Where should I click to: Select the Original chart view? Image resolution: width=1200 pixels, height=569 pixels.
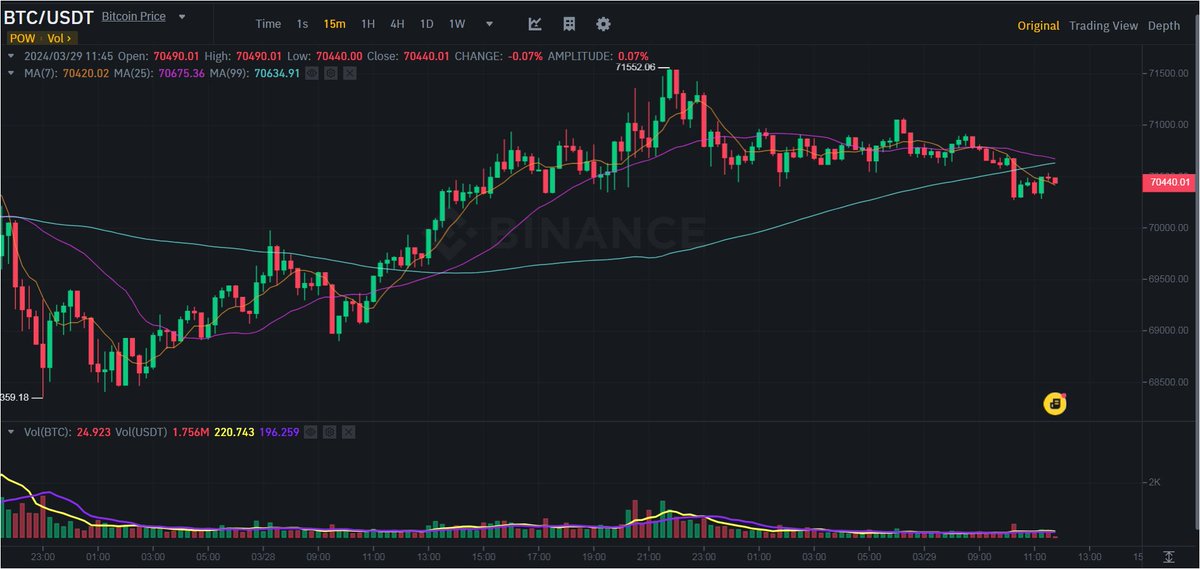1038,26
